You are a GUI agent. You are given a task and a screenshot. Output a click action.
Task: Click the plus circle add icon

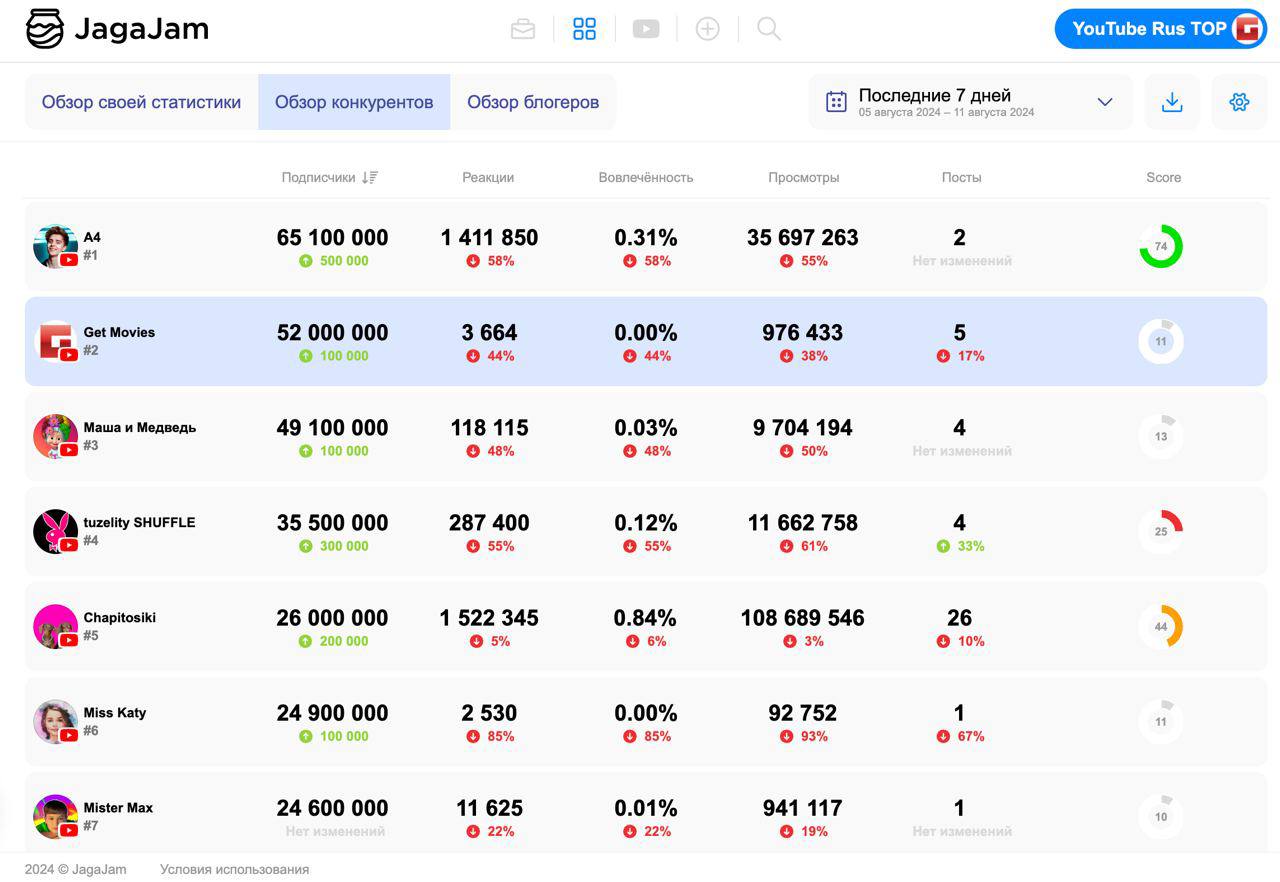pos(707,29)
